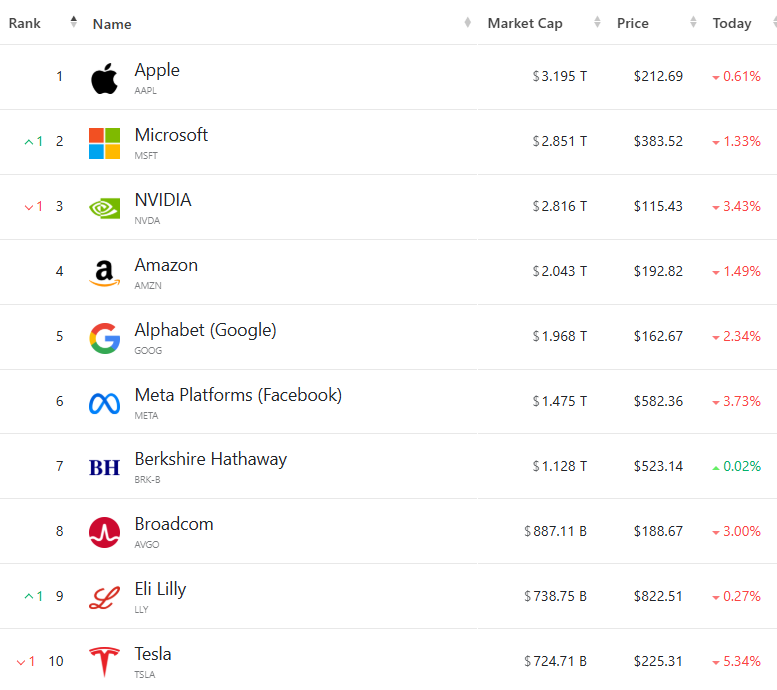The image size is (777, 690).
Task: Click the Berkshire Hathaway BH logo
Action: [104, 467]
